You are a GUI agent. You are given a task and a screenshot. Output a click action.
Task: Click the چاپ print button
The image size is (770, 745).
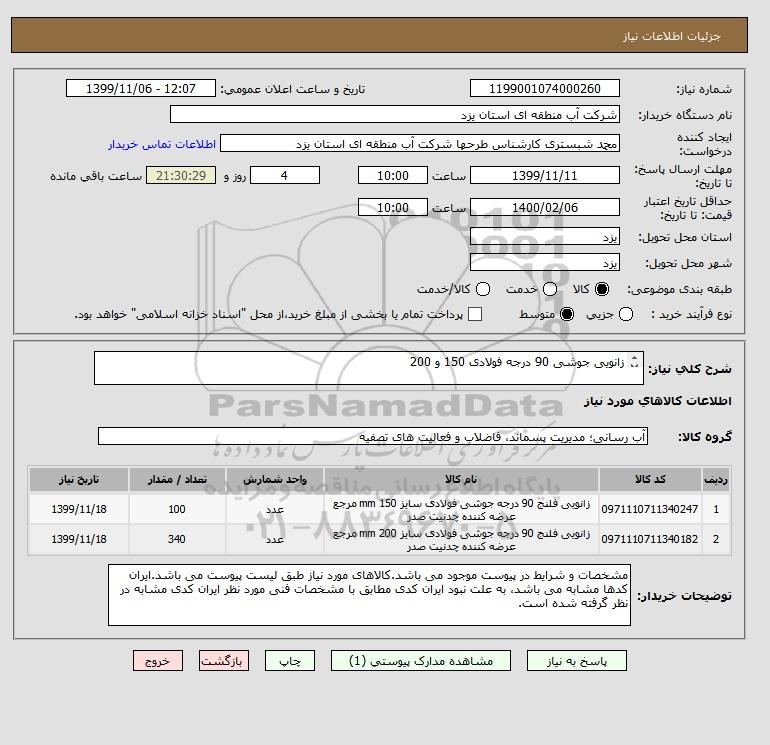pyautogui.click(x=290, y=661)
